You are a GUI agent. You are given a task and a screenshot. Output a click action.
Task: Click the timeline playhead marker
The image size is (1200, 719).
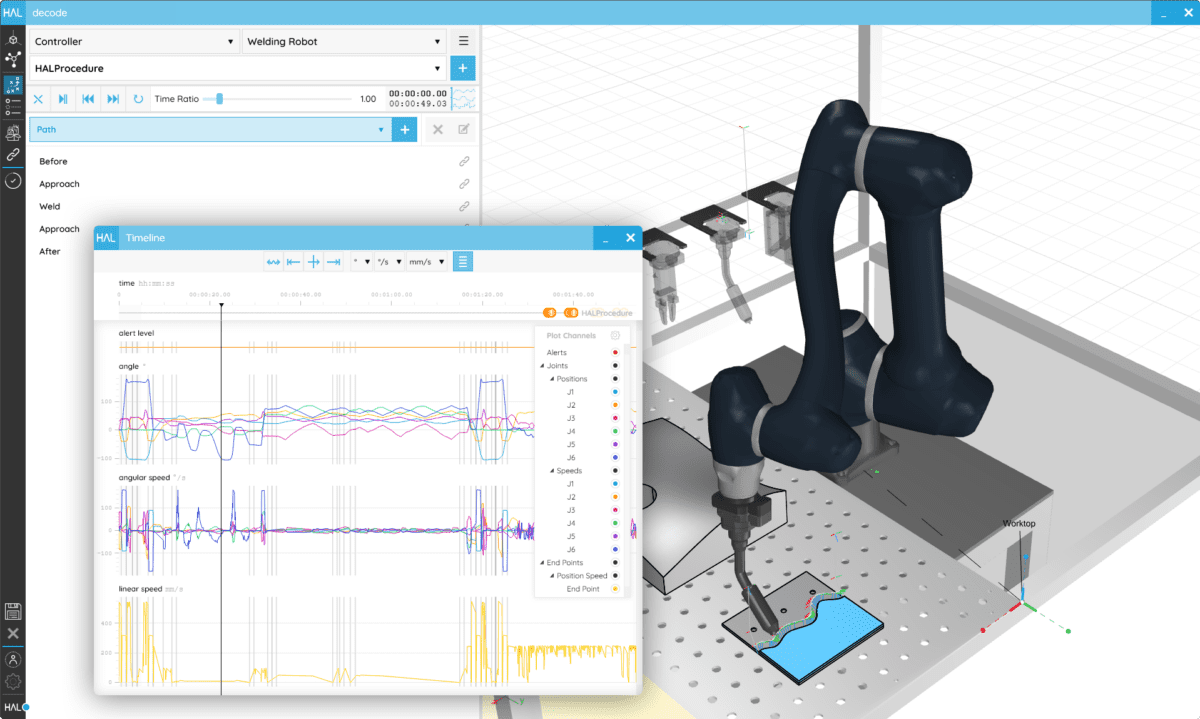tap(221, 305)
